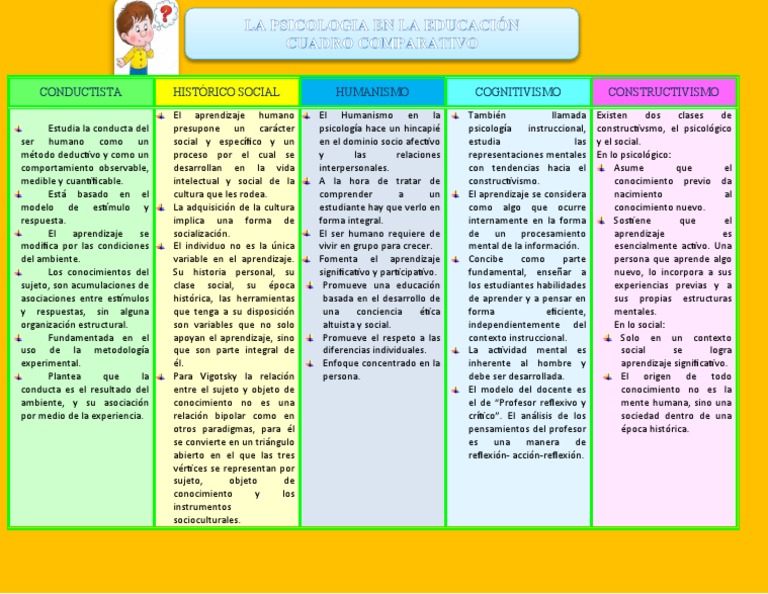Click bullet icon before 'El aprendizaje humano presupone'

[x=161, y=116]
